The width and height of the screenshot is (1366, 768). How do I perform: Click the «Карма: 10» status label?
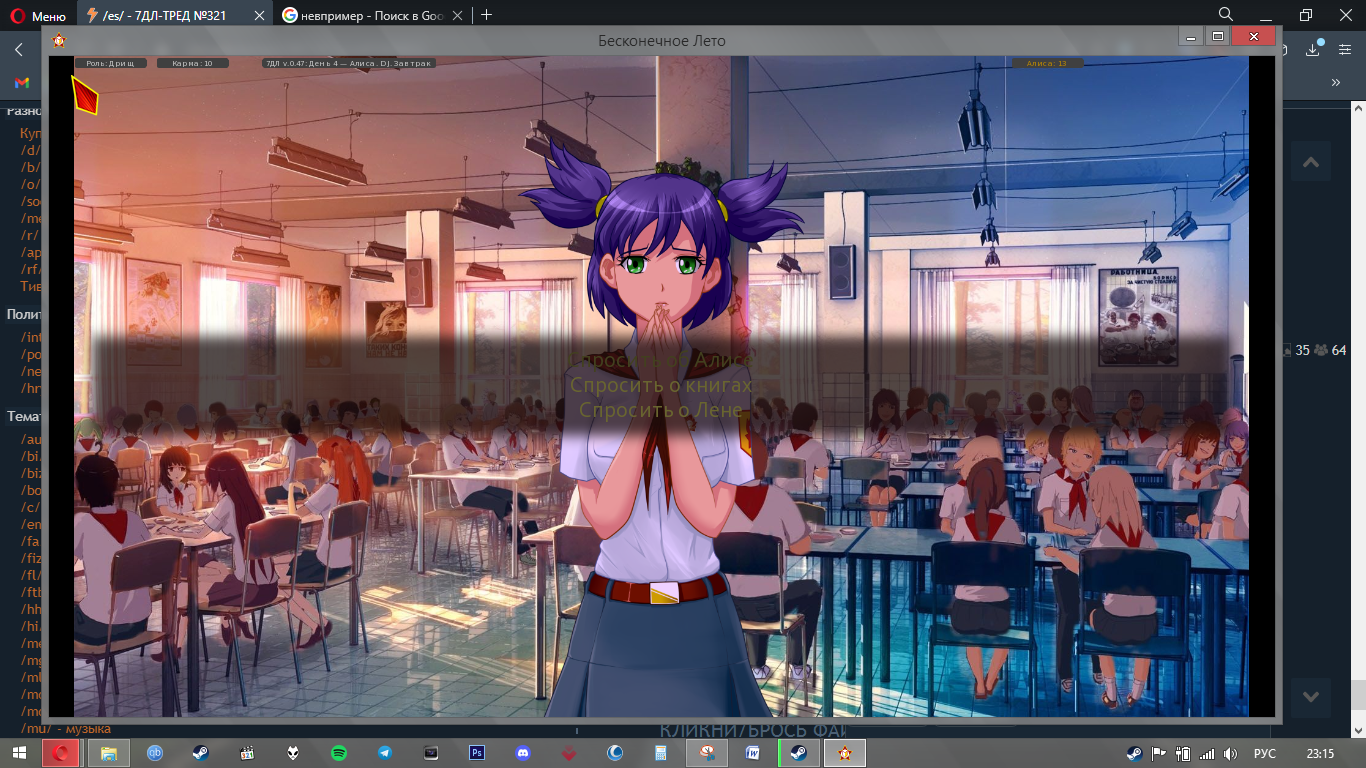point(193,63)
